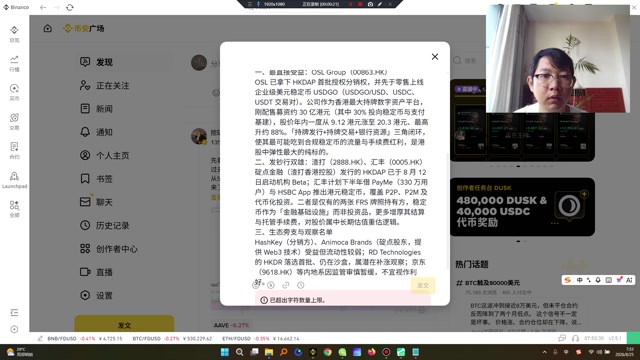Open the weather widget on taskbar
Image resolution: width=640 pixels, height=360 pixels.
[x=19, y=352]
